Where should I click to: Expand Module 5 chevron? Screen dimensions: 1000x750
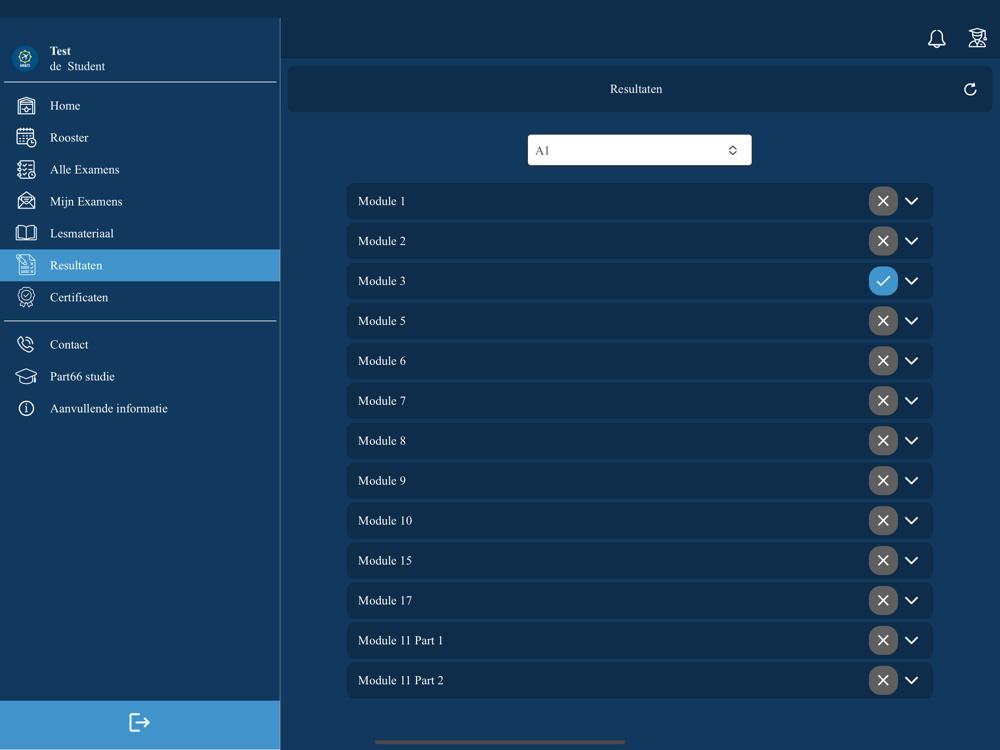912,321
